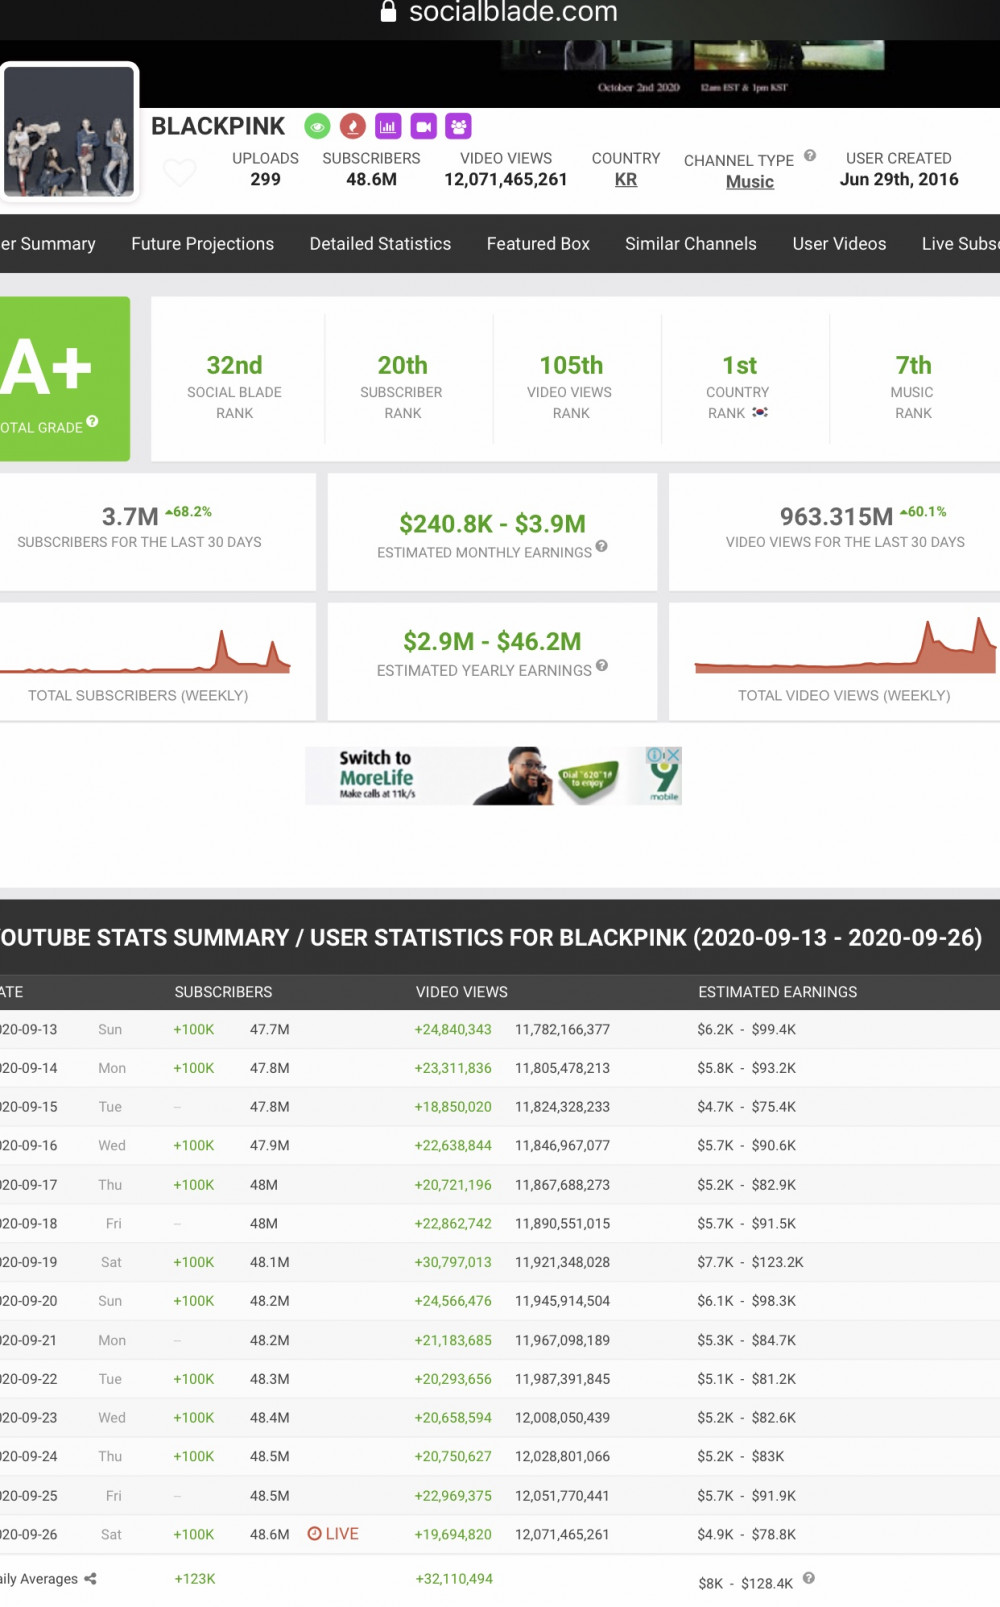
Task: Close the MoreLife ad with X icon
Action: coord(674,755)
